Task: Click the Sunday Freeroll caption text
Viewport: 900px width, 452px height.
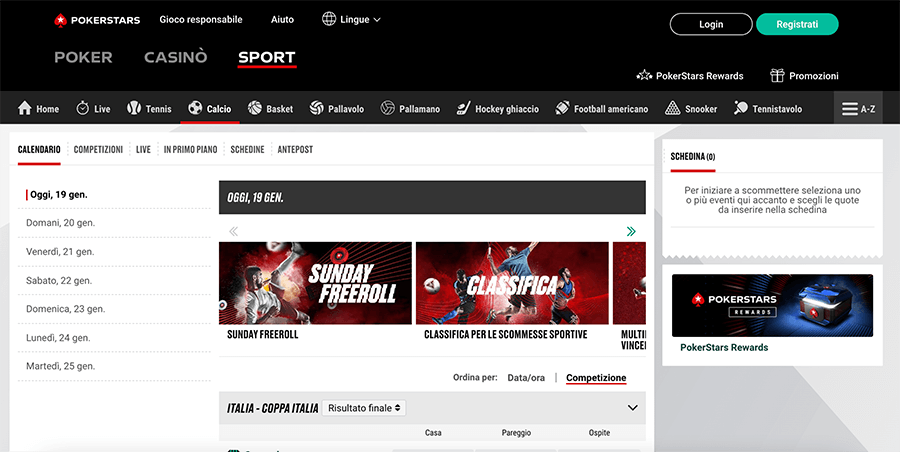Action: click(263, 334)
